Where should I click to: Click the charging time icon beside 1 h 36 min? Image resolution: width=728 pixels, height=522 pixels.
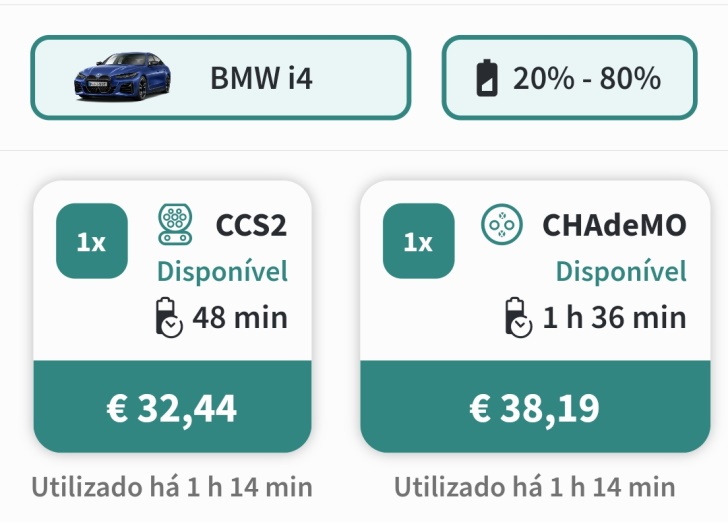coord(518,317)
